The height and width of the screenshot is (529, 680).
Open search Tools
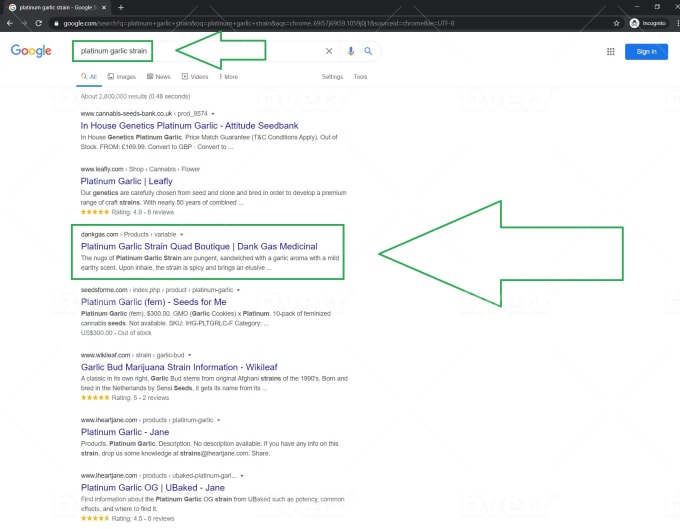(x=360, y=77)
